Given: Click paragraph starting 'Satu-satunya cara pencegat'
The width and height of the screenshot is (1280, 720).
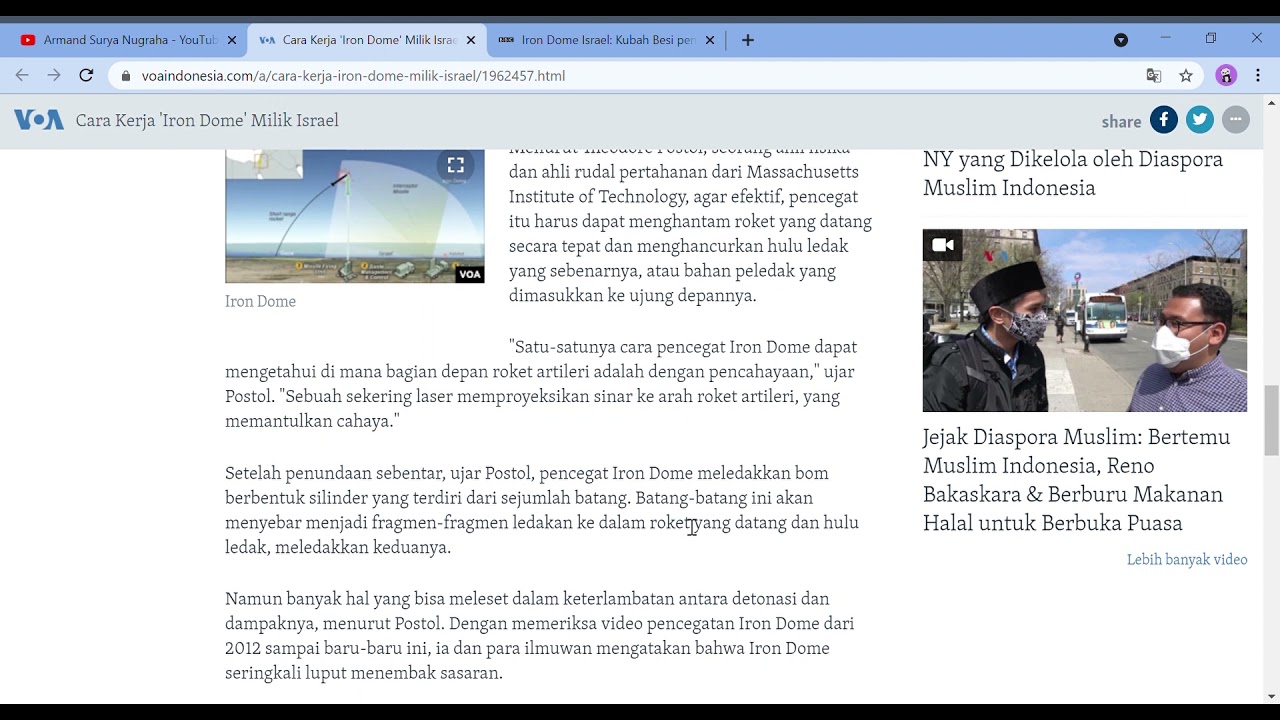Looking at the screenshot, I should coord(541,384).
